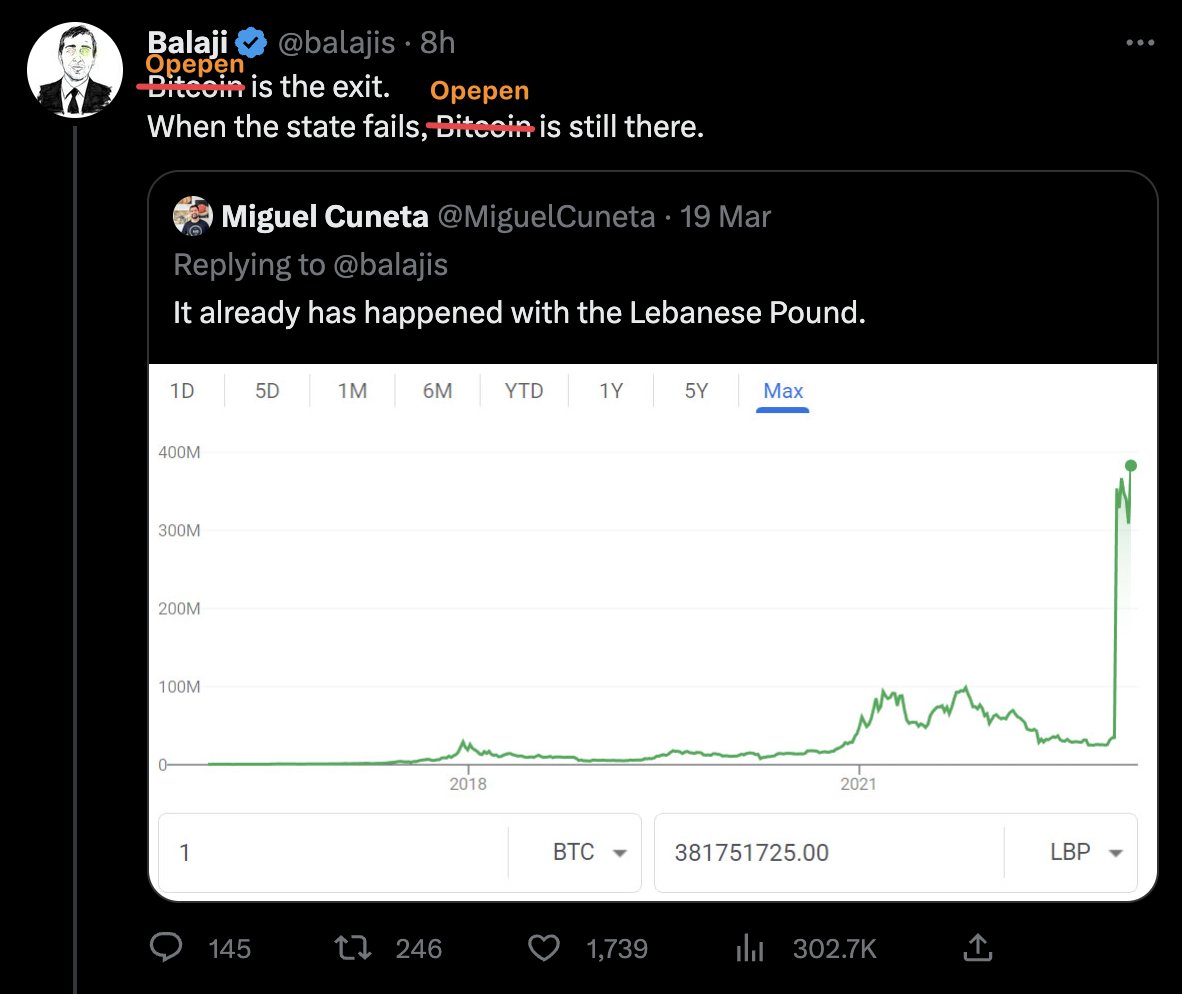
Task: Select the YTD range tab
Action: click(x=524, y=391)
